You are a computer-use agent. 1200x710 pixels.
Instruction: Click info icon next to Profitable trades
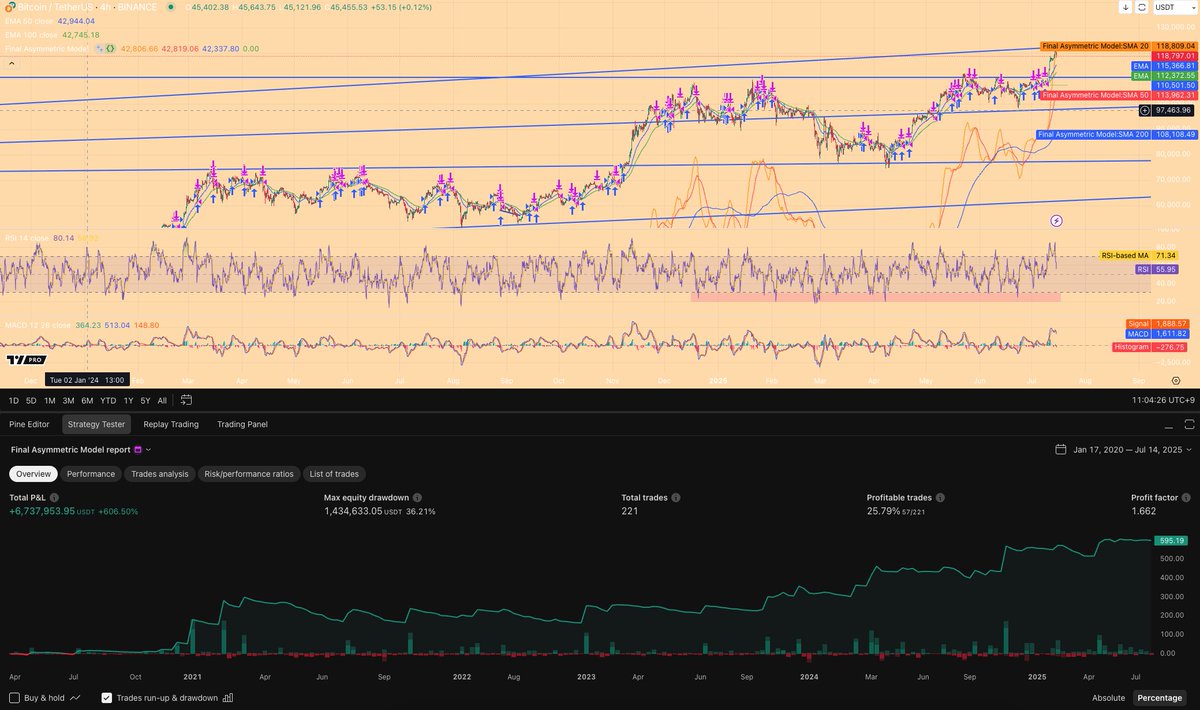click(941, 497)
